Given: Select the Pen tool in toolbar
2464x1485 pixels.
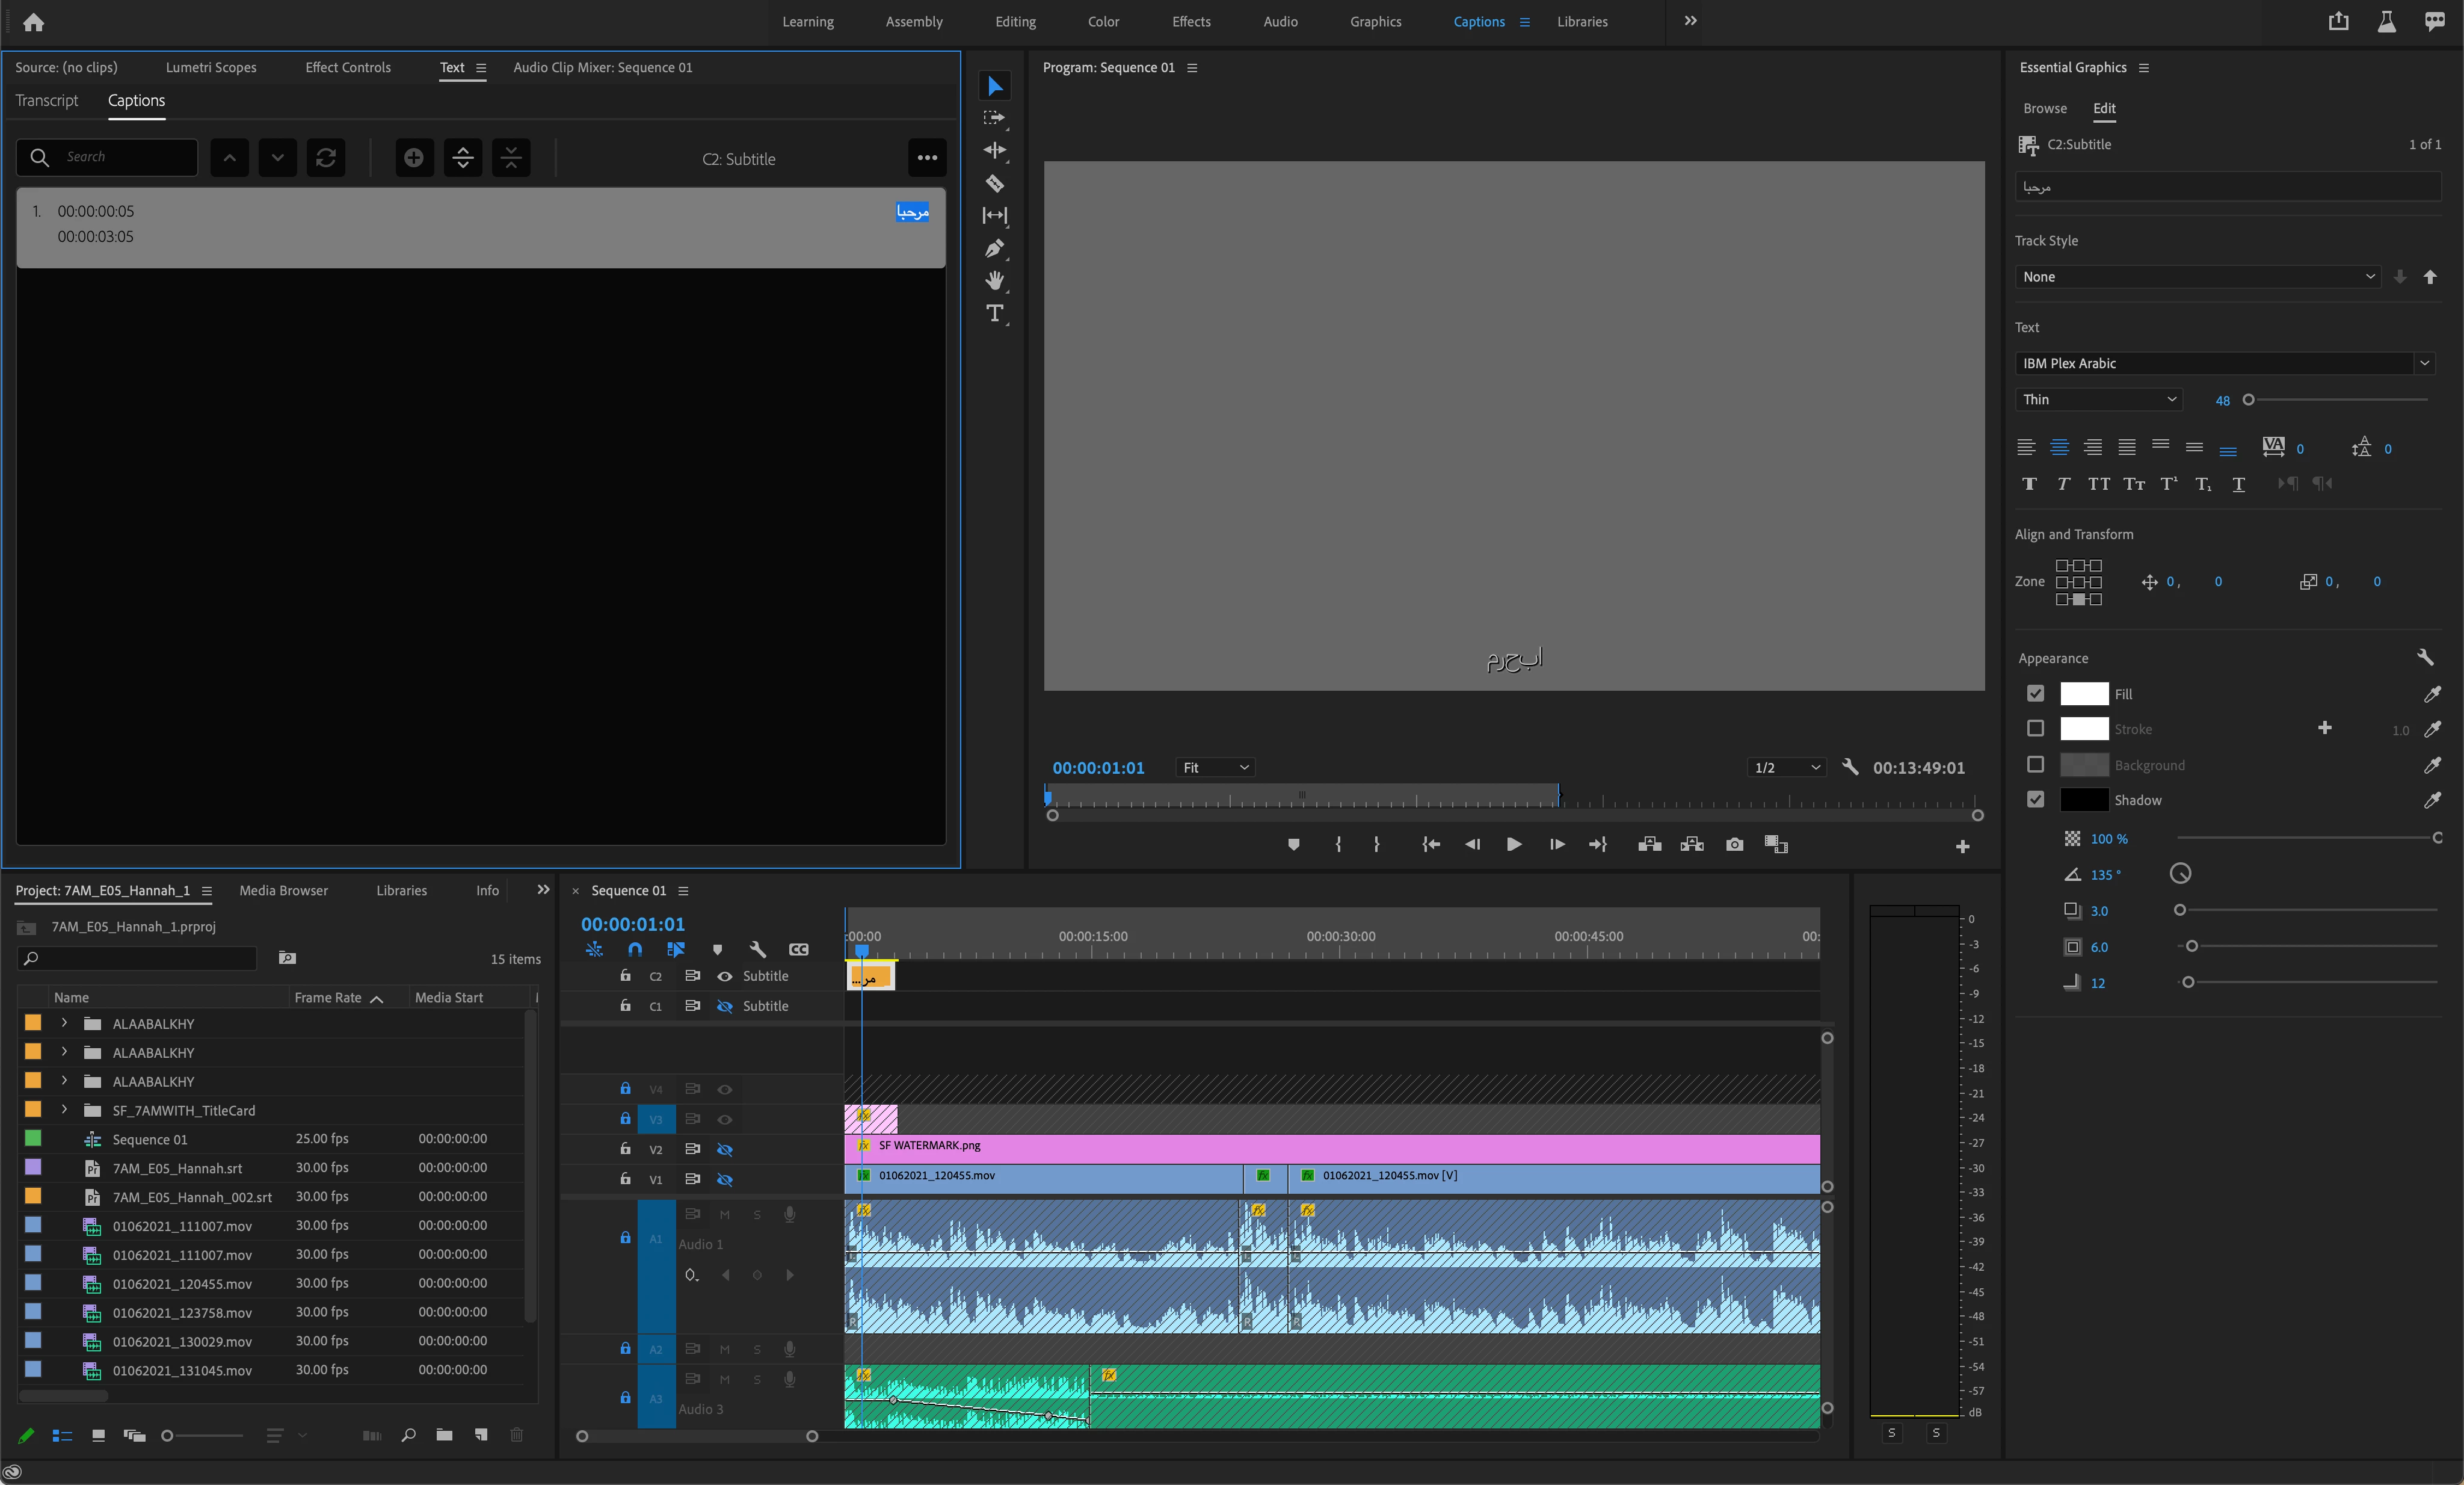Looking at the screenshot, I should (x=994, y=248).
